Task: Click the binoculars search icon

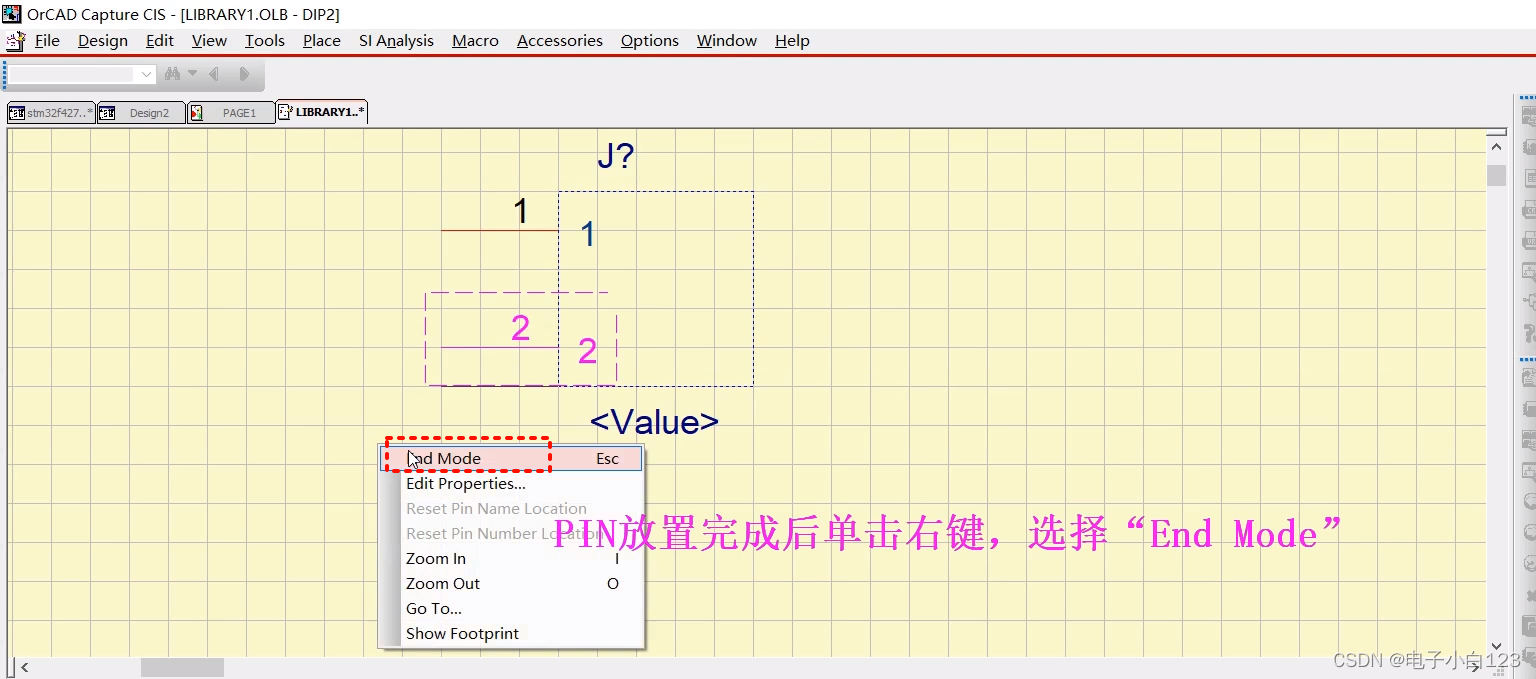Action: (x=171, y=72)
